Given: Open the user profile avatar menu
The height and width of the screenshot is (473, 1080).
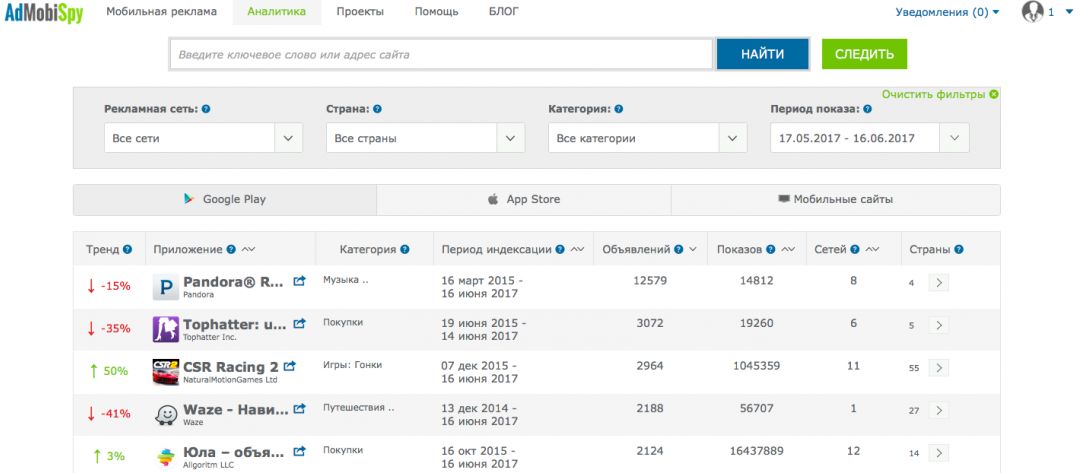Looking at the screenshot, I should (x=1032, y=11).
